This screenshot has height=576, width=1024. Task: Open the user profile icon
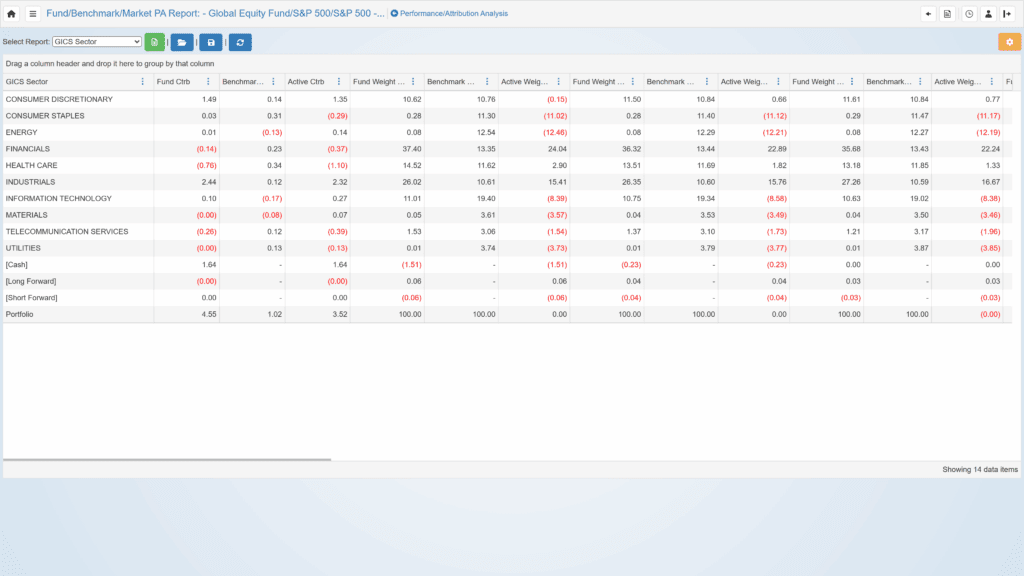(x=988, y=14)
